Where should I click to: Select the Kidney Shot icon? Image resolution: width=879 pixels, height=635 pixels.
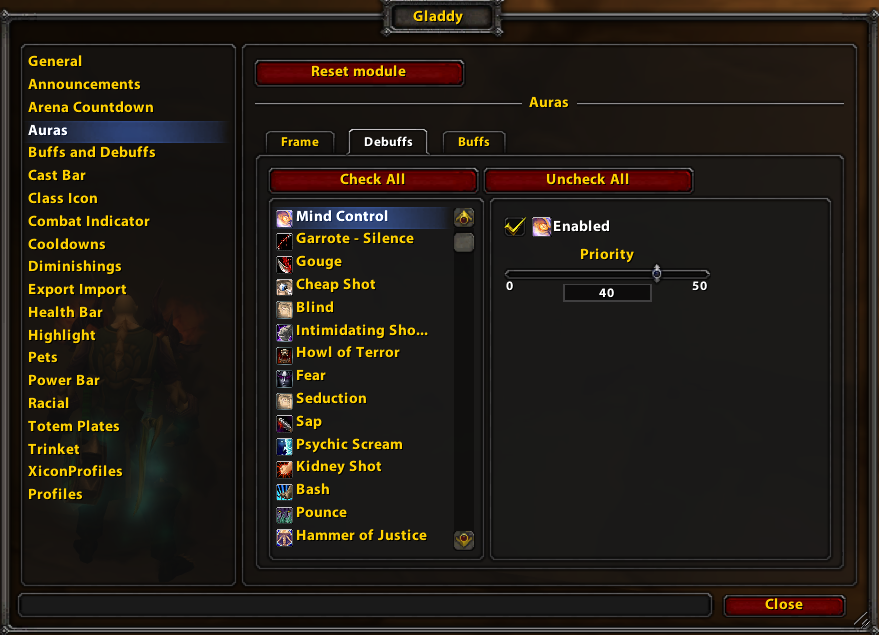284,469
